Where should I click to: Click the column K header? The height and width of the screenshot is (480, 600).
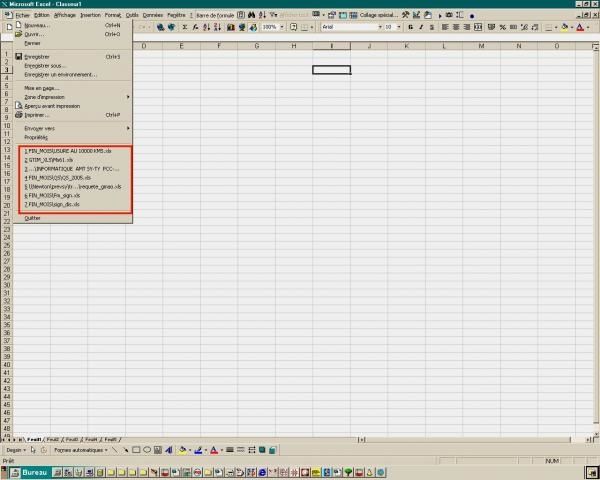(x=406, y=46)
